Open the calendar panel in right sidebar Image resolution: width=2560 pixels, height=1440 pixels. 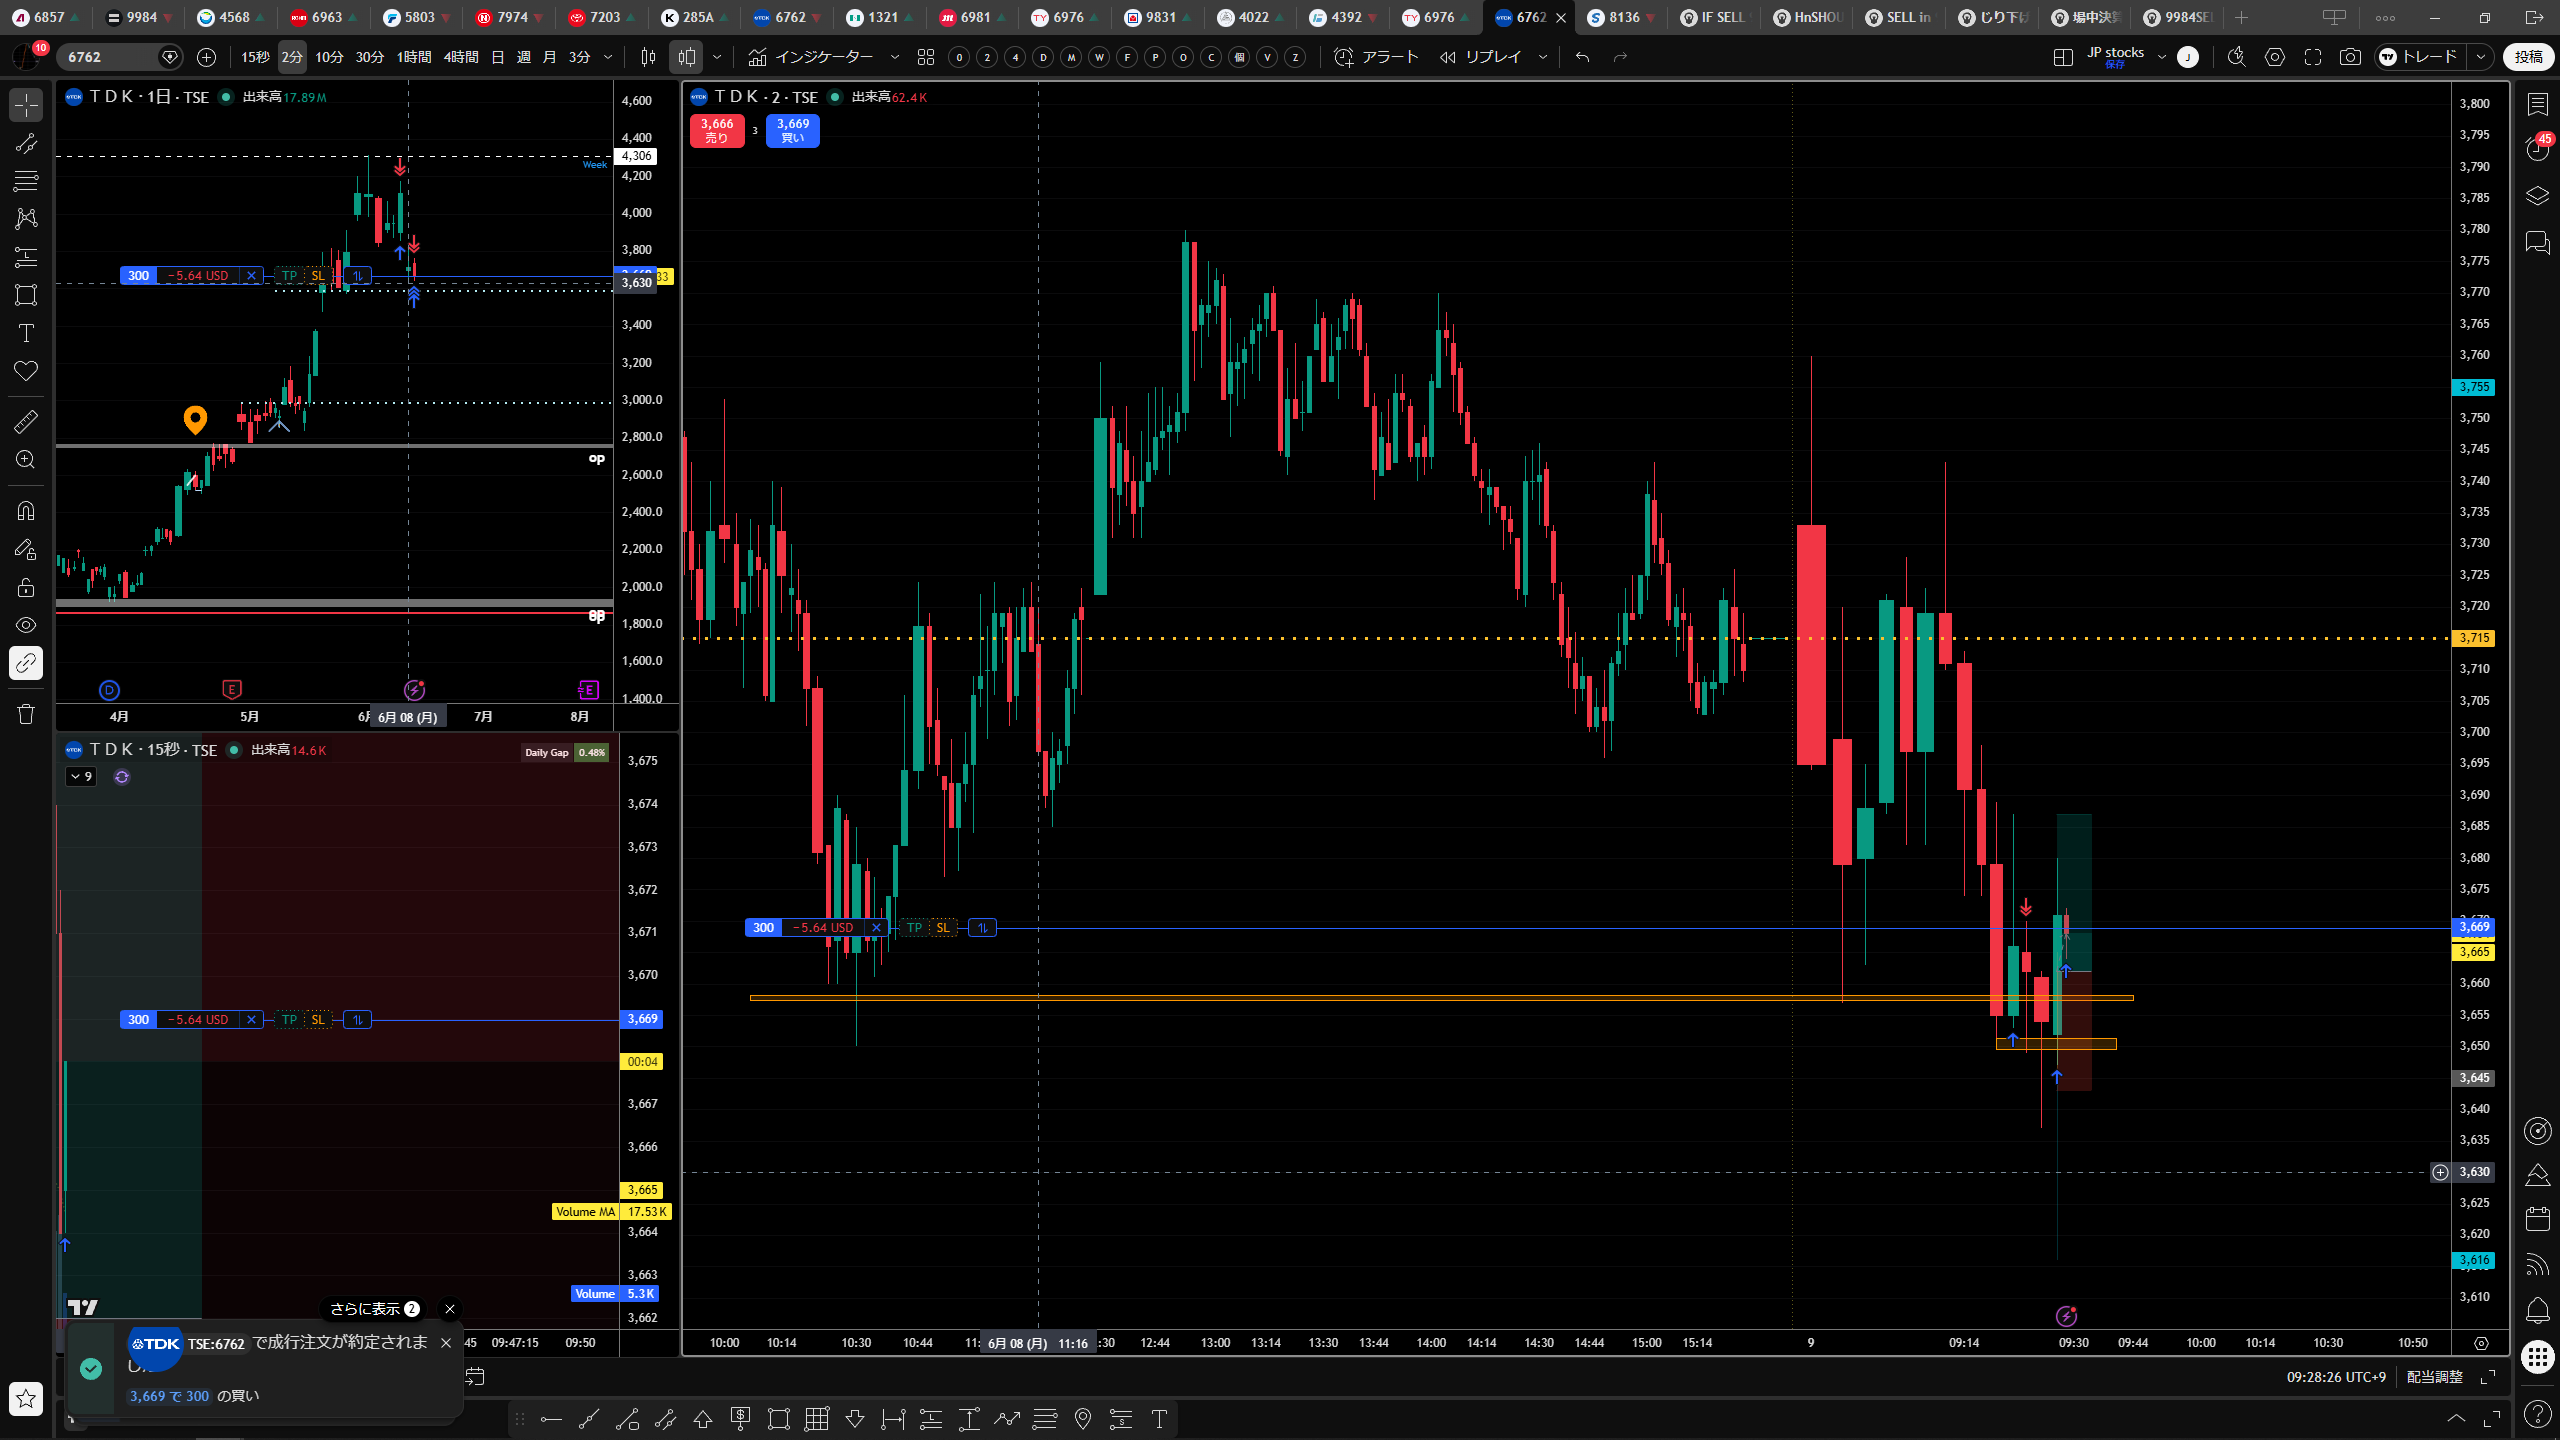pos(2538,1219)
